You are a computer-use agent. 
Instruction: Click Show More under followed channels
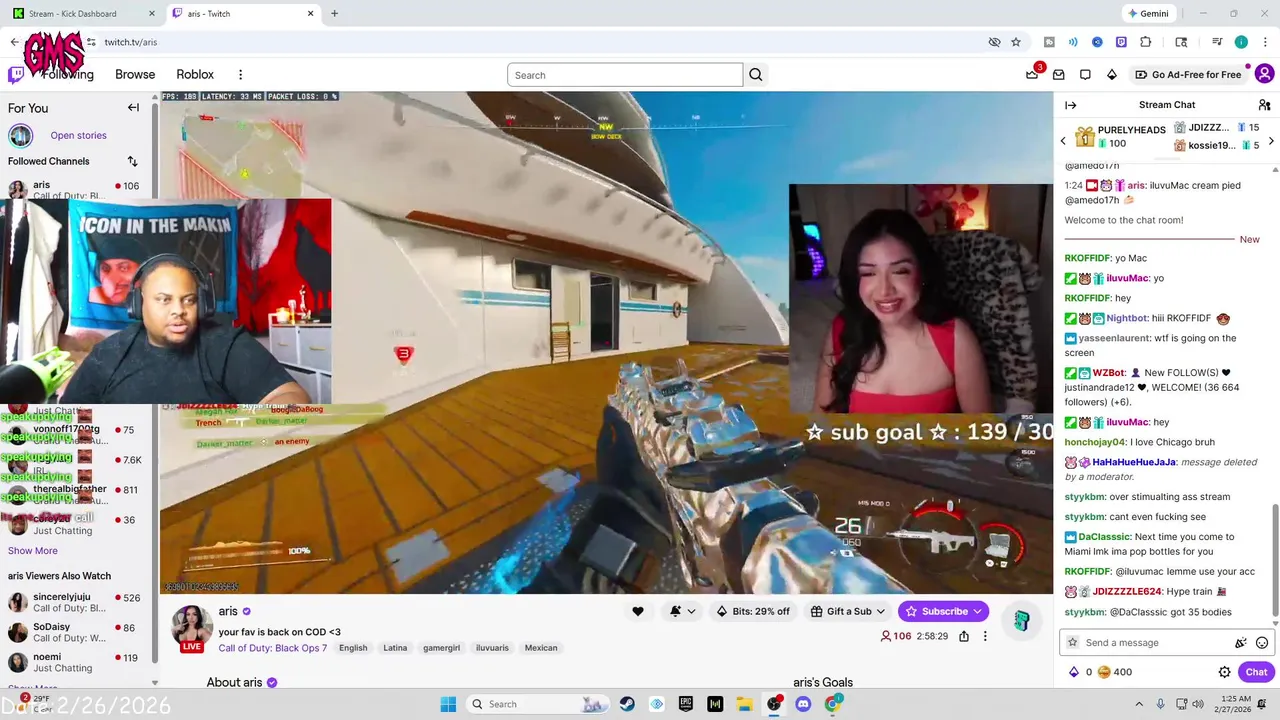[x=33, y=551]
